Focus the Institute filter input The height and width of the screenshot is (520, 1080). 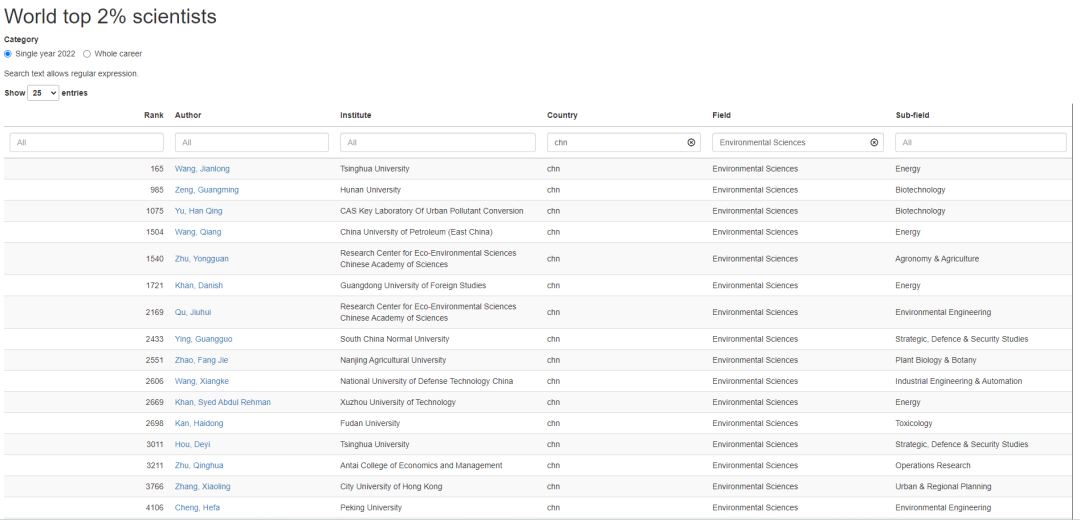437,143
